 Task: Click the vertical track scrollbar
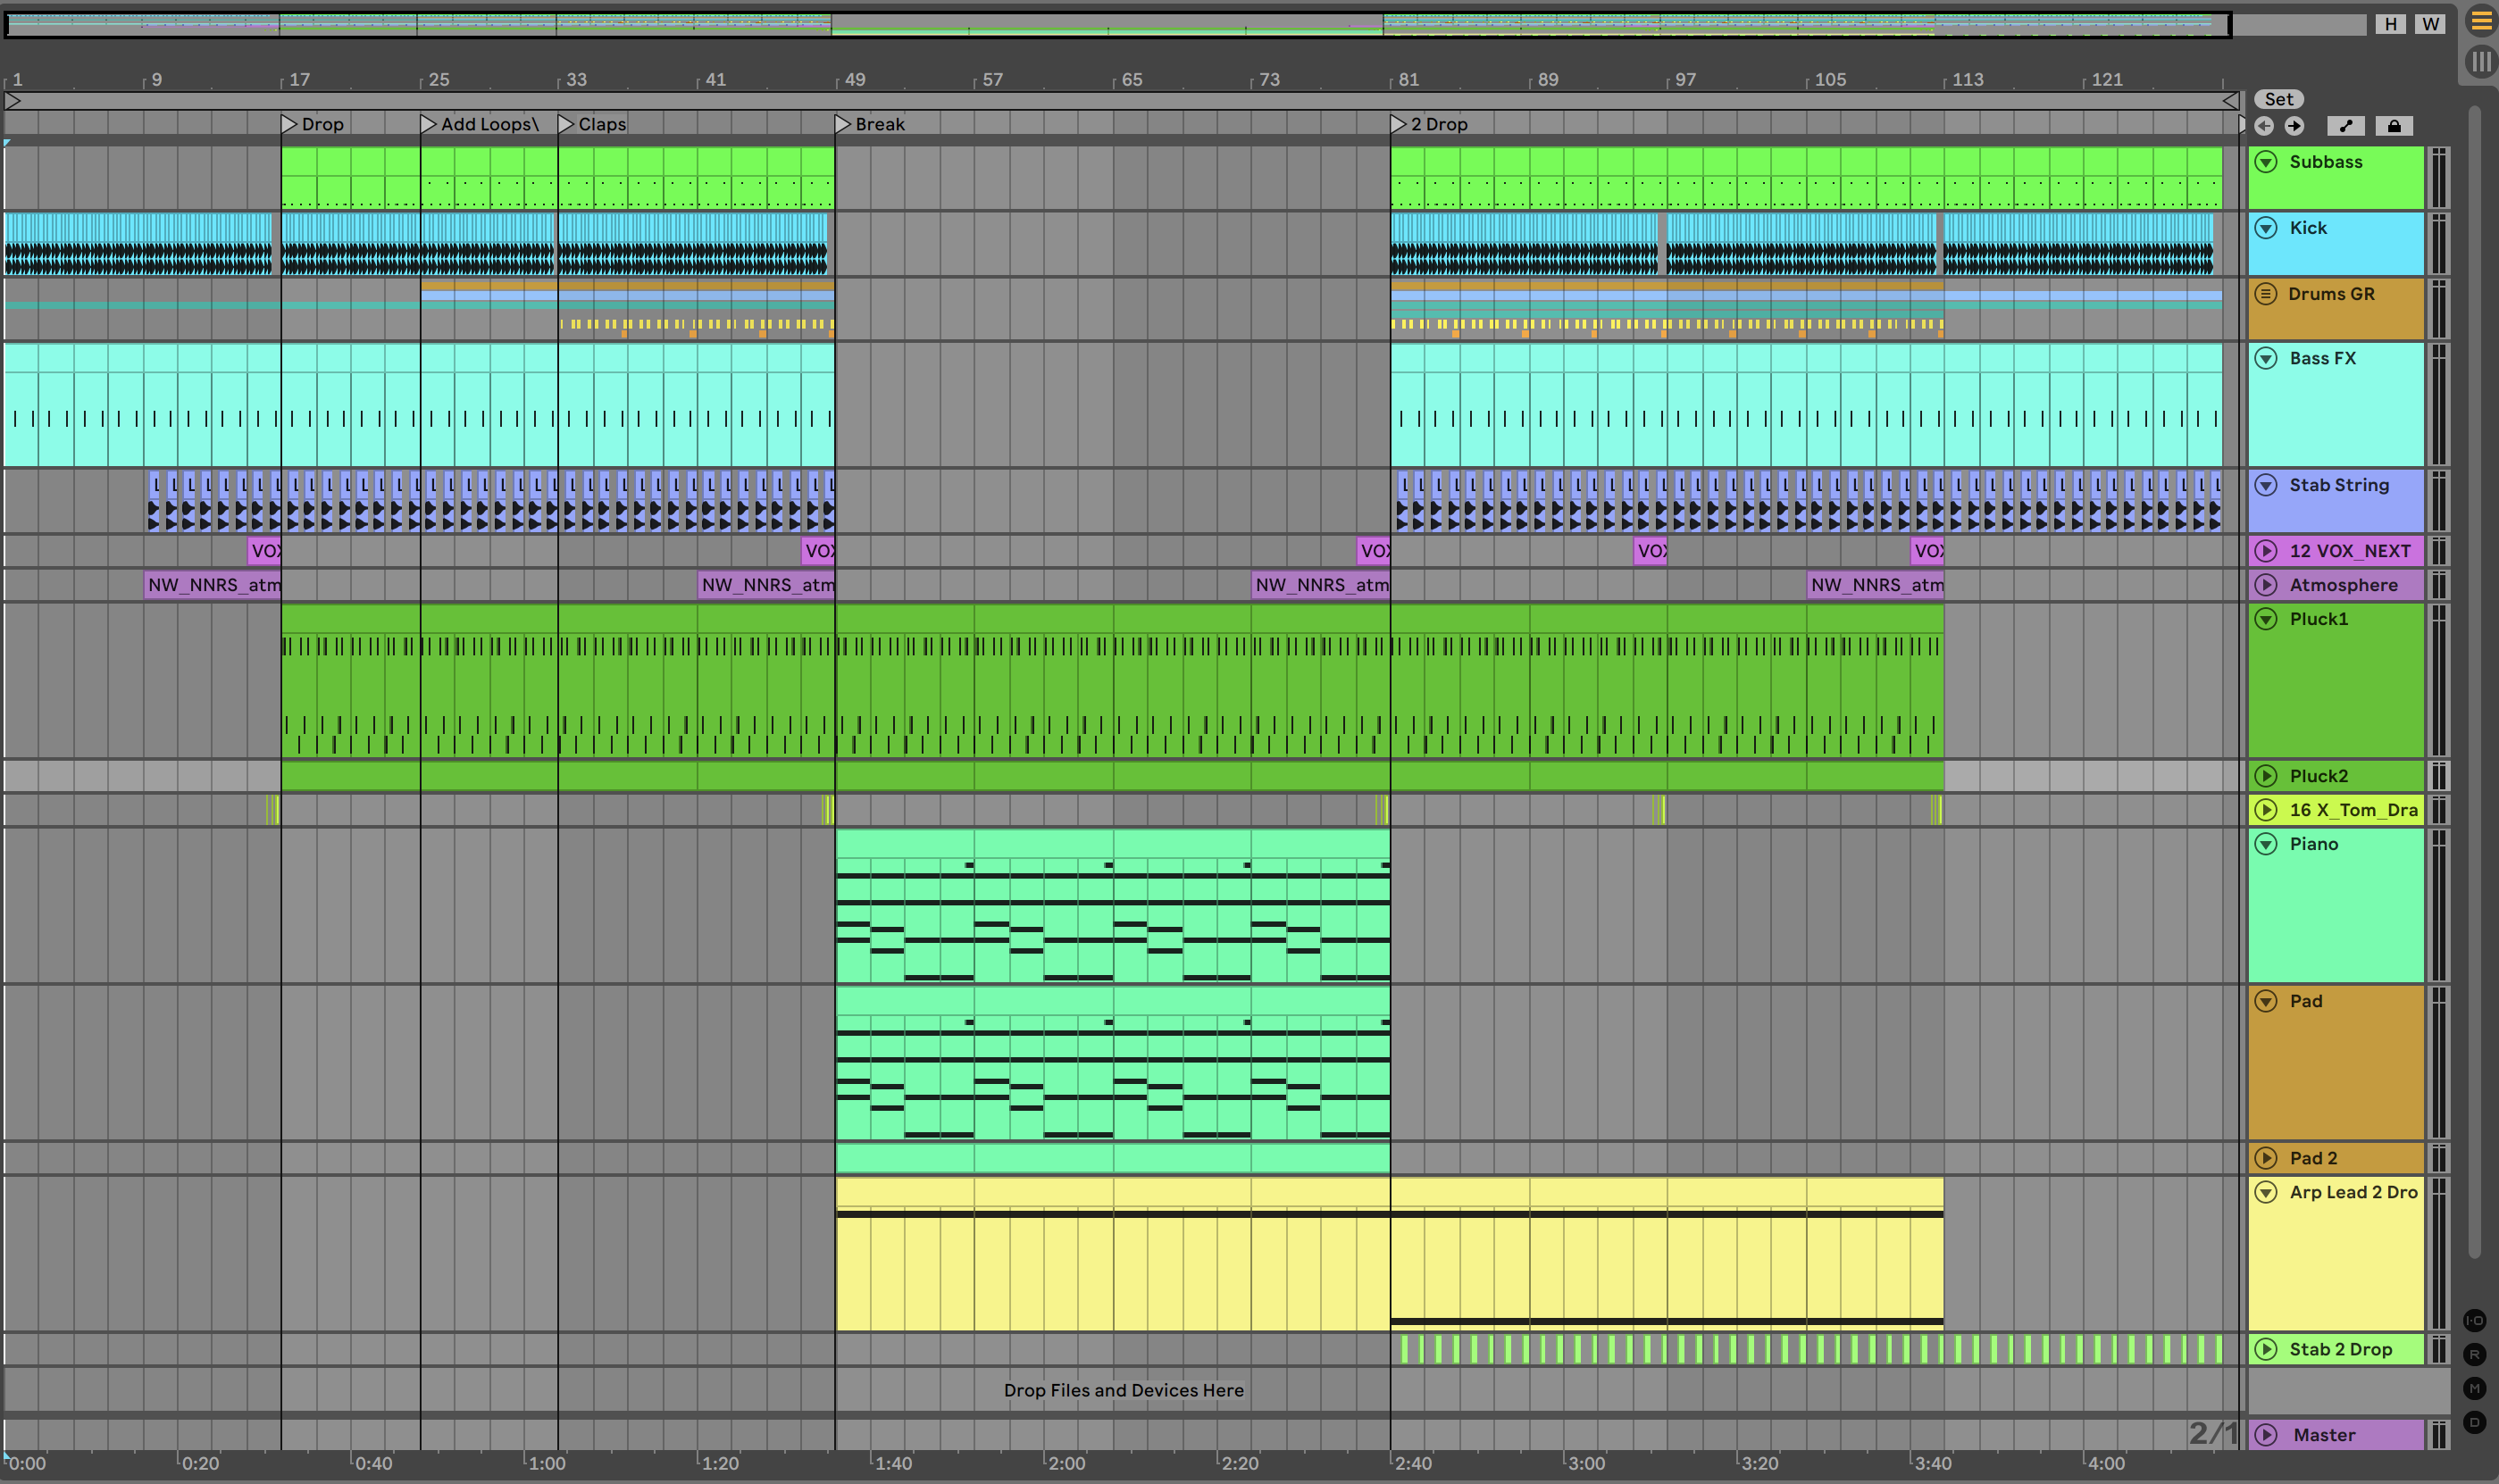(2474, 680)
